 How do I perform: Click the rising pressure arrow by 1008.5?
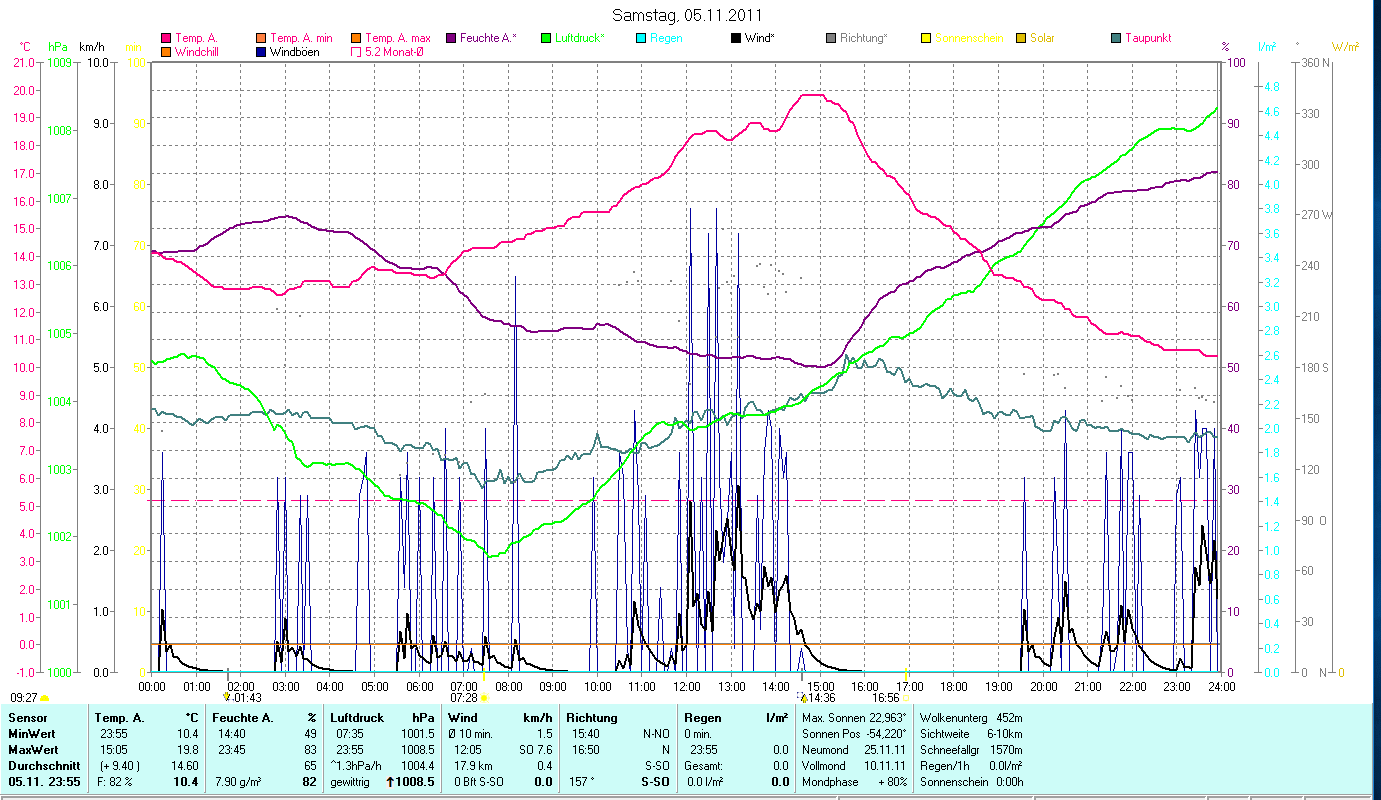click(x=390, y=782)
